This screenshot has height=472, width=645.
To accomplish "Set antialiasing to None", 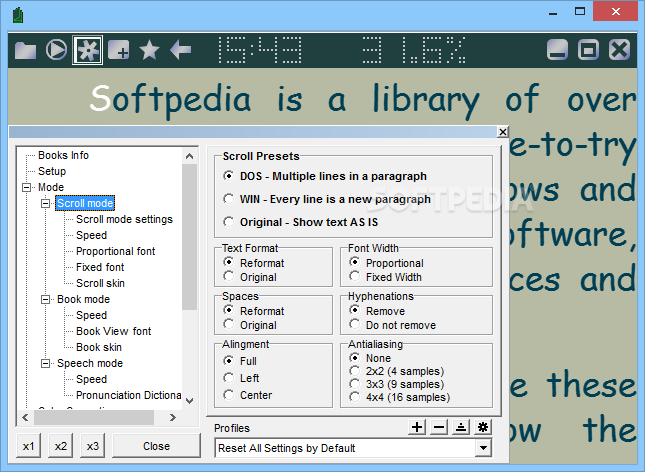I will tap(370, 358).
